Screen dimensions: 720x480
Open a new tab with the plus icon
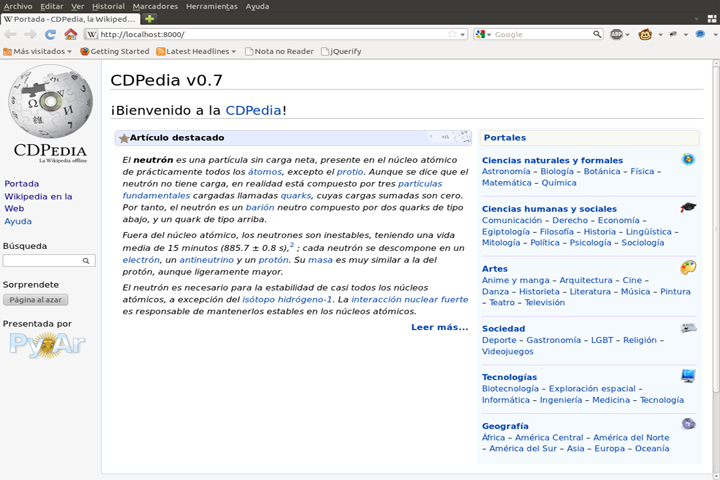tap(149, 19)
